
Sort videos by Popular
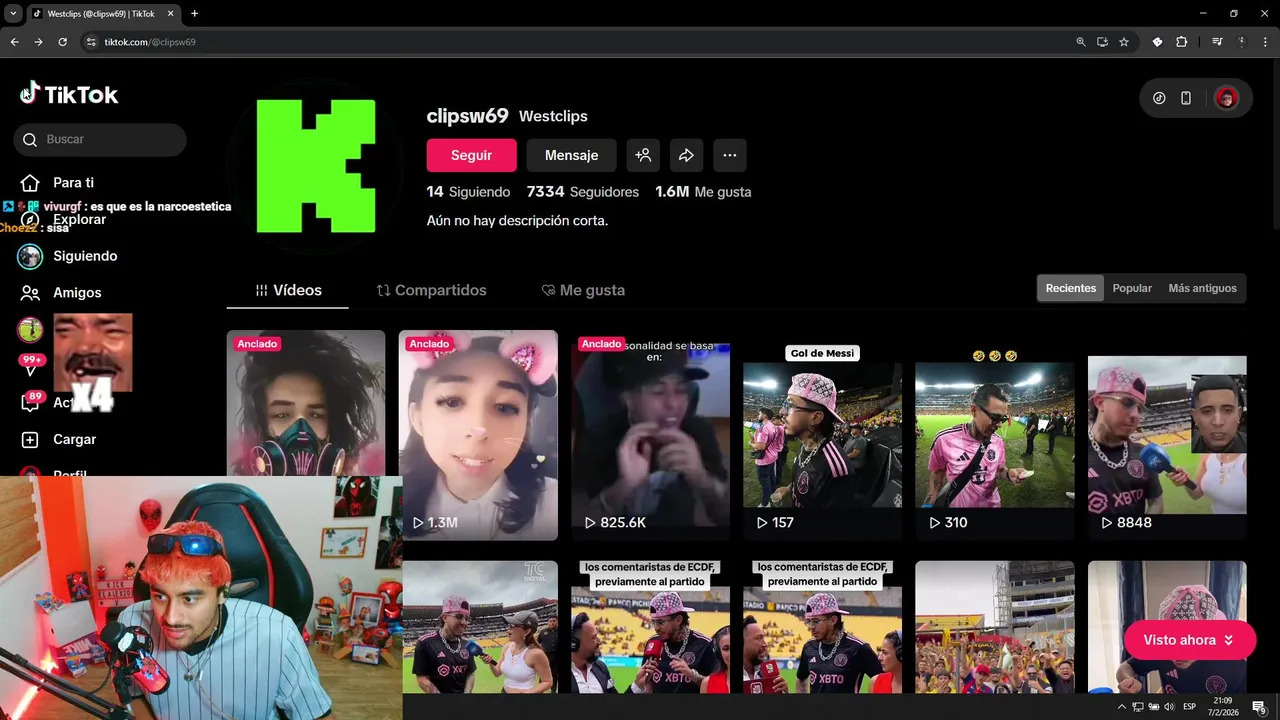(1132, 288)
